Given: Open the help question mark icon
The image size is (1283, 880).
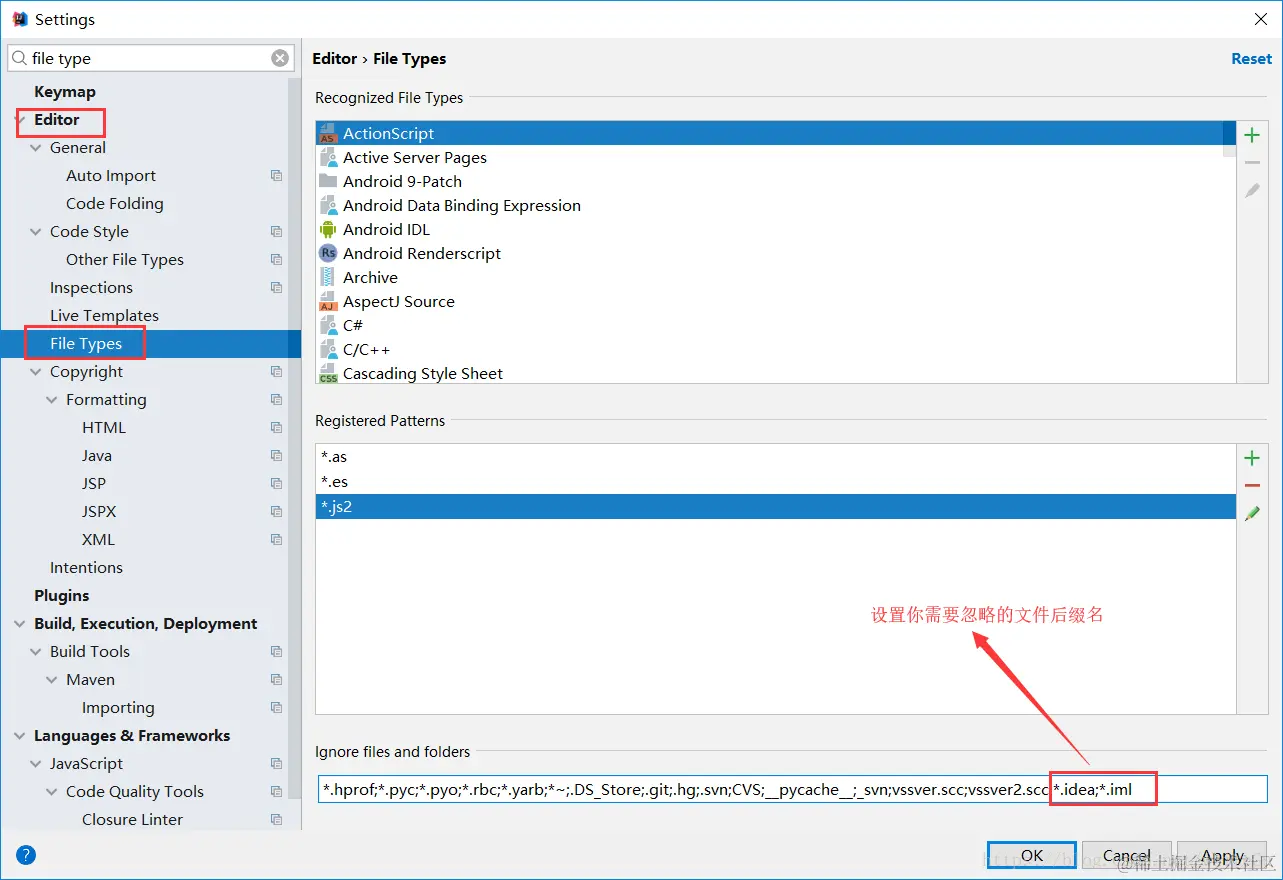Looking at the screenshot, I should coord(27,855).
